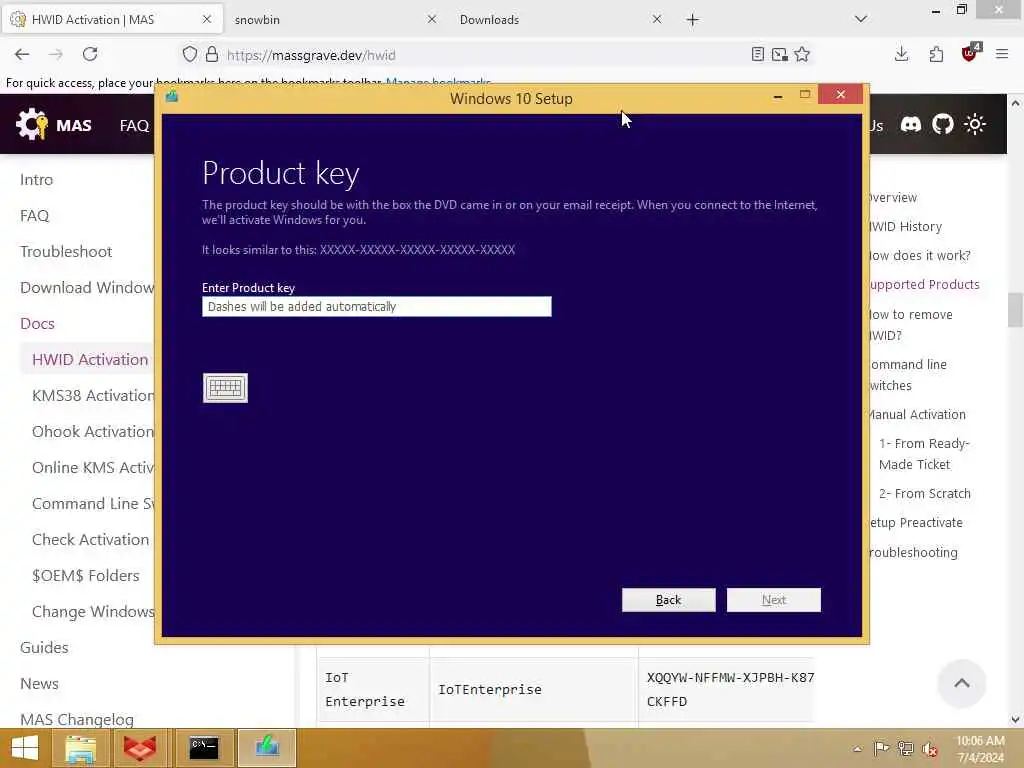
Task: Jump to How does it work? section
Action: pos(921,255)
